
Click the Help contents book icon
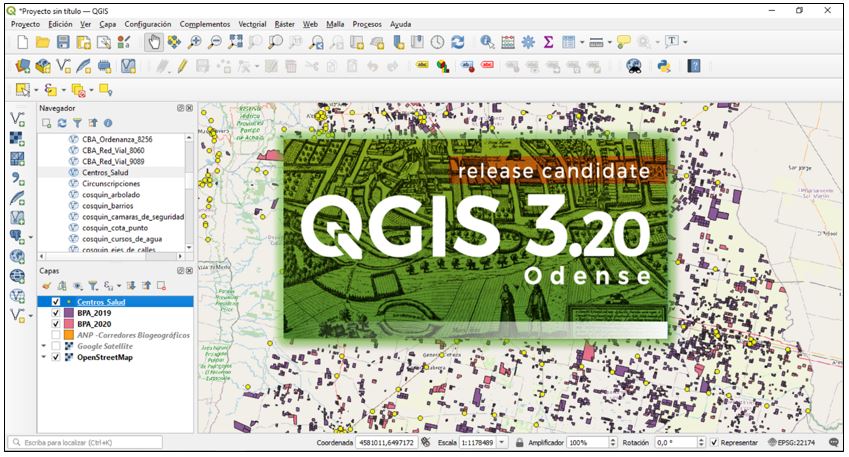tap(694, 66)
